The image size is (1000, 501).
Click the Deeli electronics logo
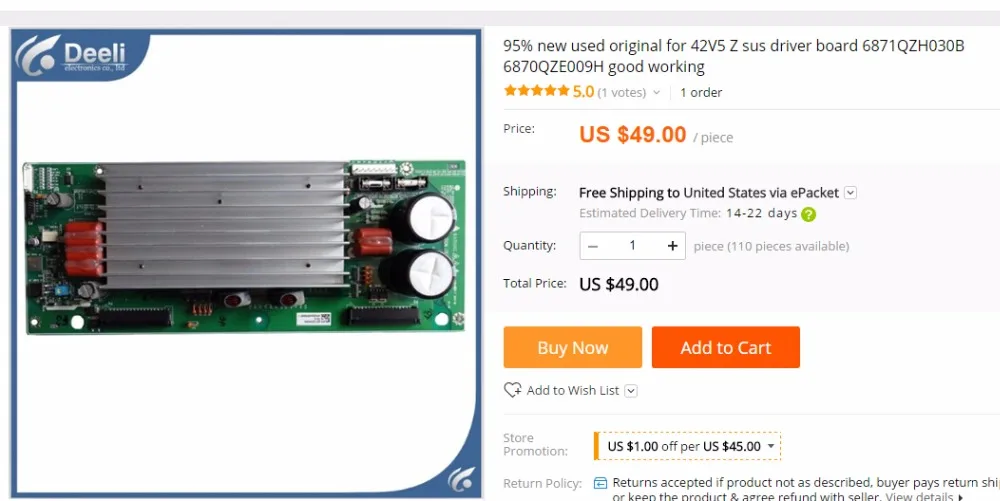[72, 55]
